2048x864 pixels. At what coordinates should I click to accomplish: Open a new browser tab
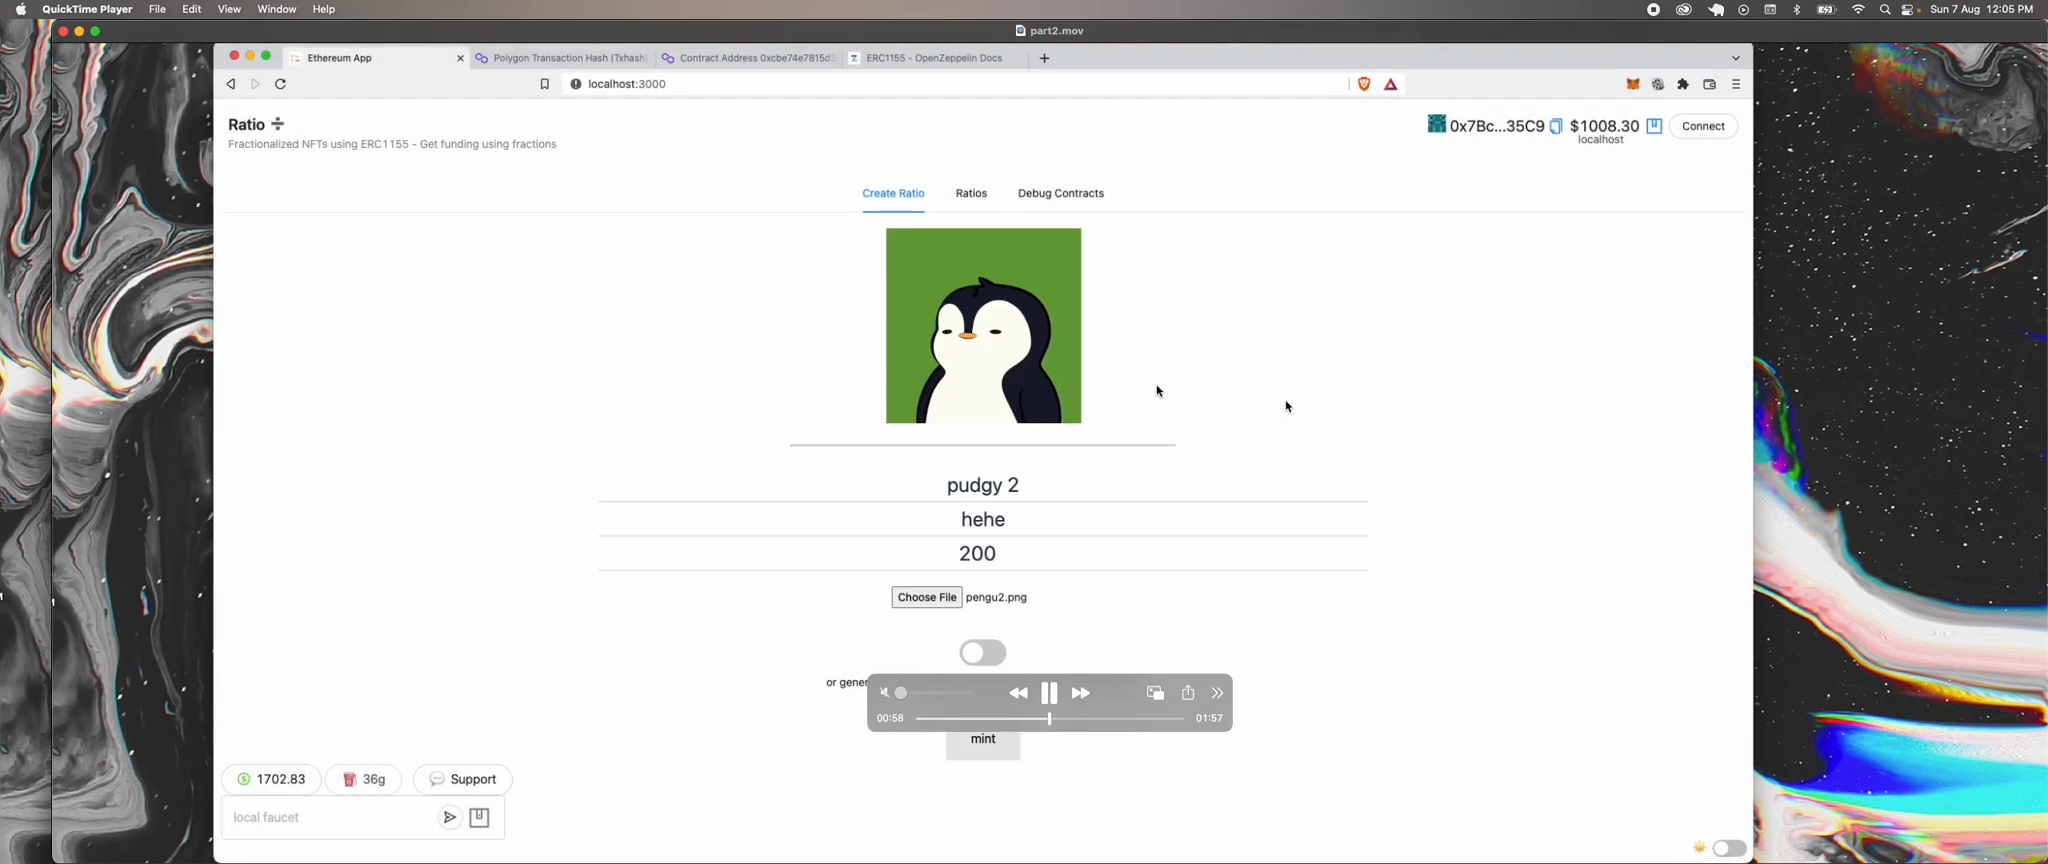(x=1044, y=58)
